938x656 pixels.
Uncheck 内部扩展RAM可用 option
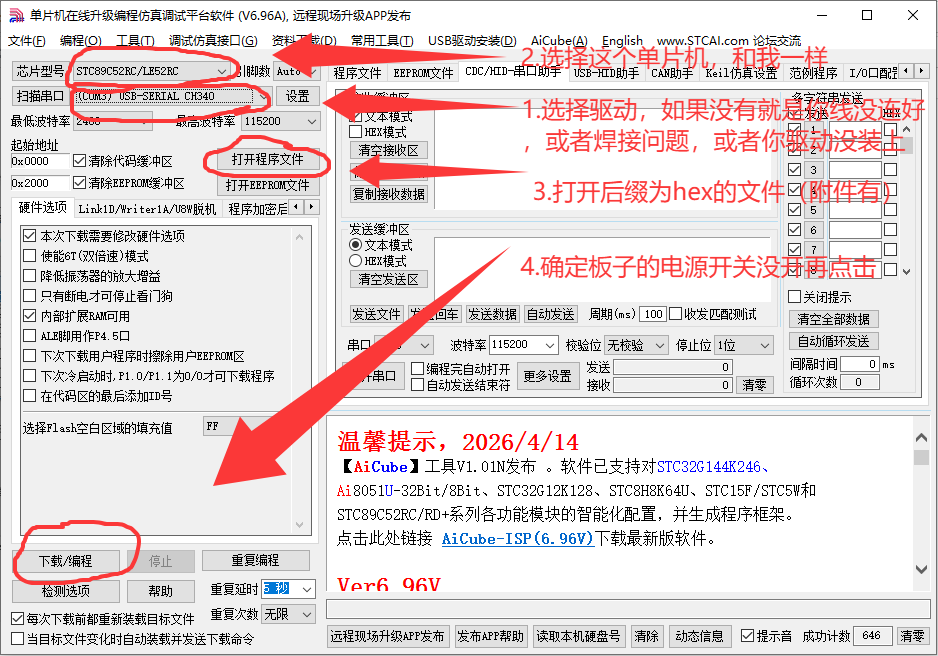coord(29,316)
